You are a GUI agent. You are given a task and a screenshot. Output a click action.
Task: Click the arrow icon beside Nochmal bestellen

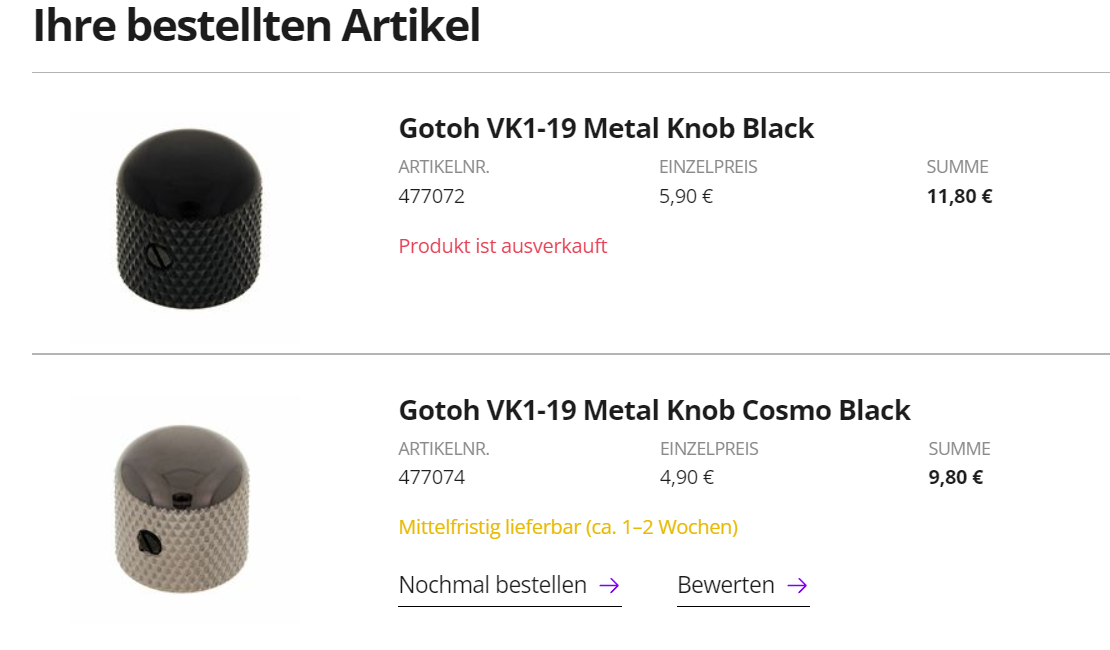(610, 586)
